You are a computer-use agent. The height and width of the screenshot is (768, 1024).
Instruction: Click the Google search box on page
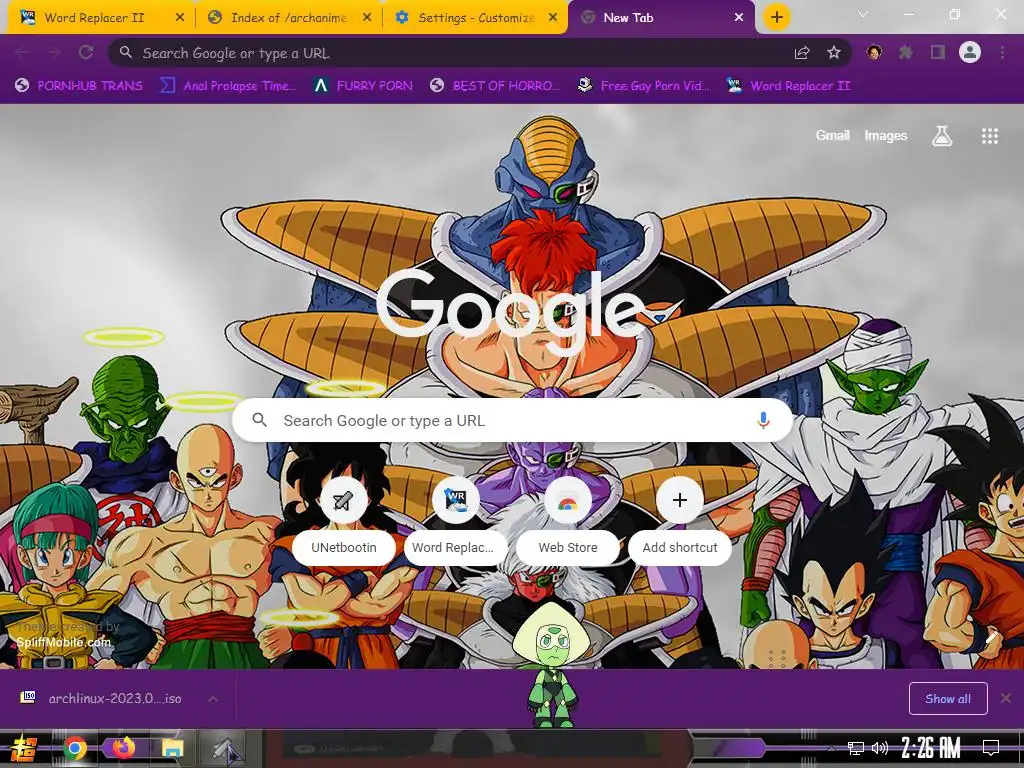513,420
